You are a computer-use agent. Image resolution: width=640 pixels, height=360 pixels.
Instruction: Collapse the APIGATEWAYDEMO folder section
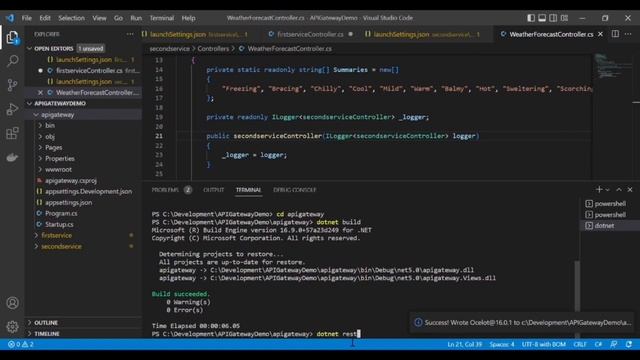point(29,104)
